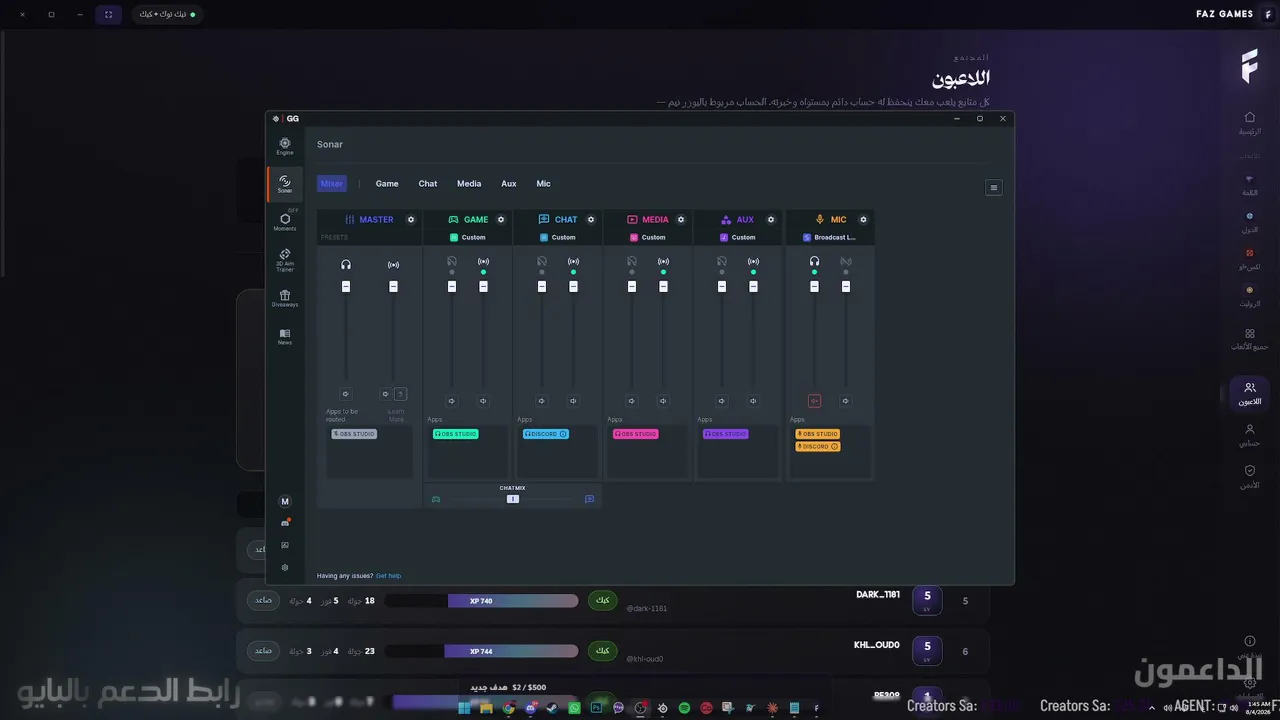Mute MASTER personal mix output
This screenshot has height=720, width=1280.
pyautogui.click(x=345, y=394)
